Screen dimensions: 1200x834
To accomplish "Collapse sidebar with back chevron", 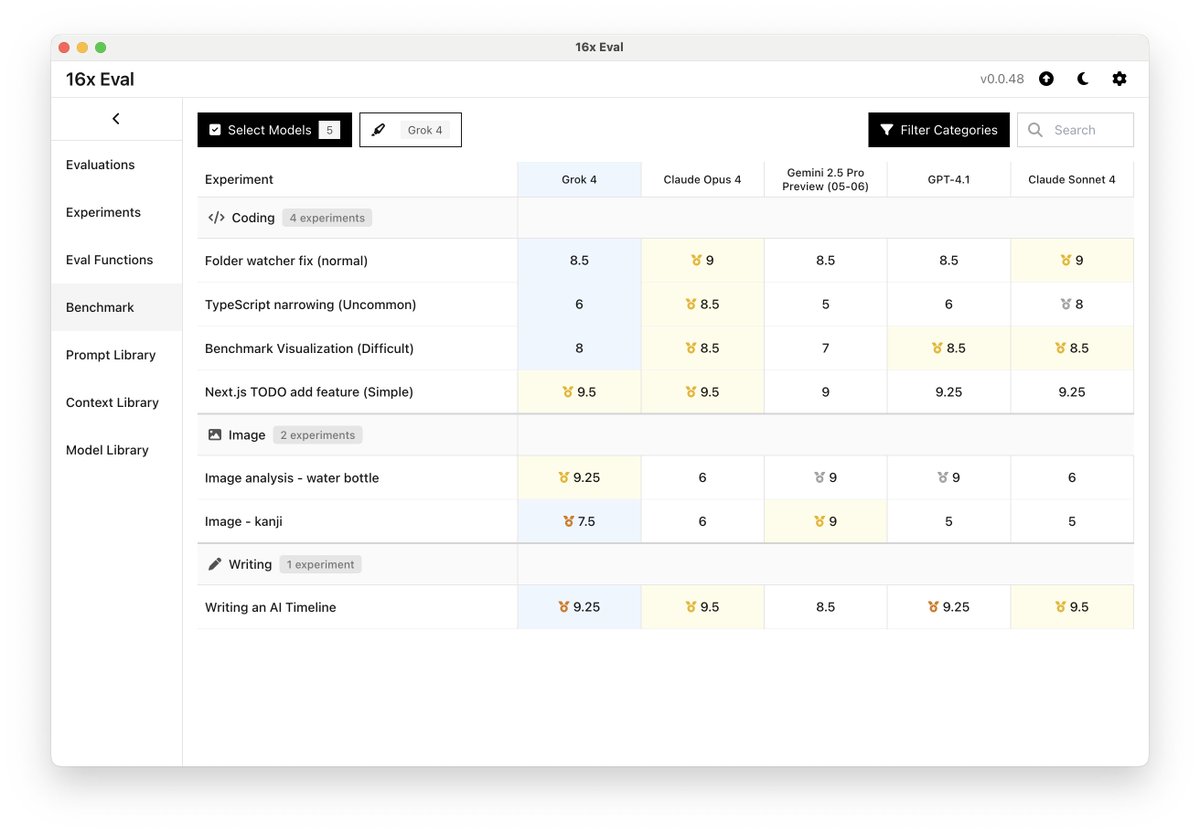I will click(116, 119).
